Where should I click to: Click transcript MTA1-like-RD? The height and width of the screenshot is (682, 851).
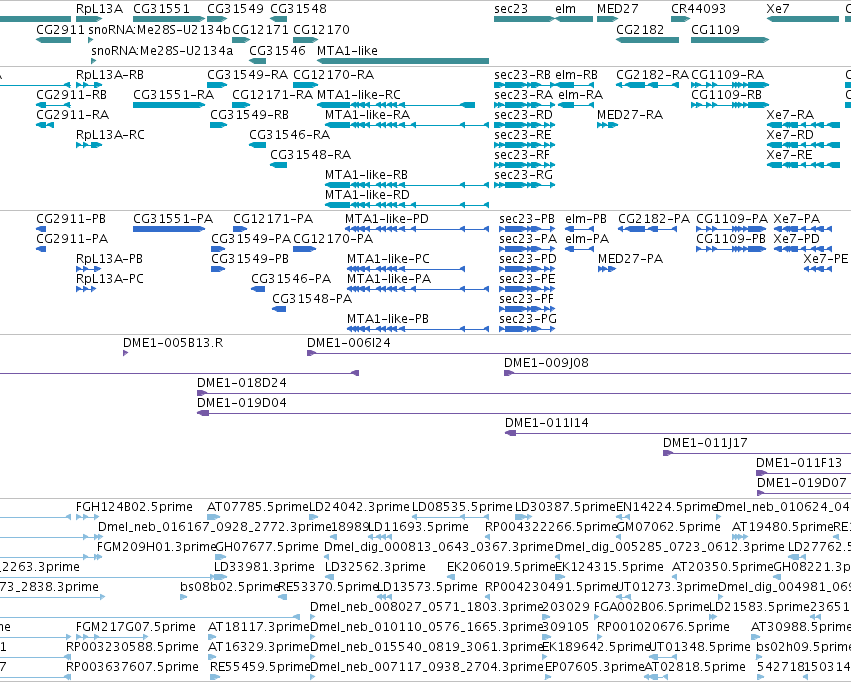coord(367,195)
